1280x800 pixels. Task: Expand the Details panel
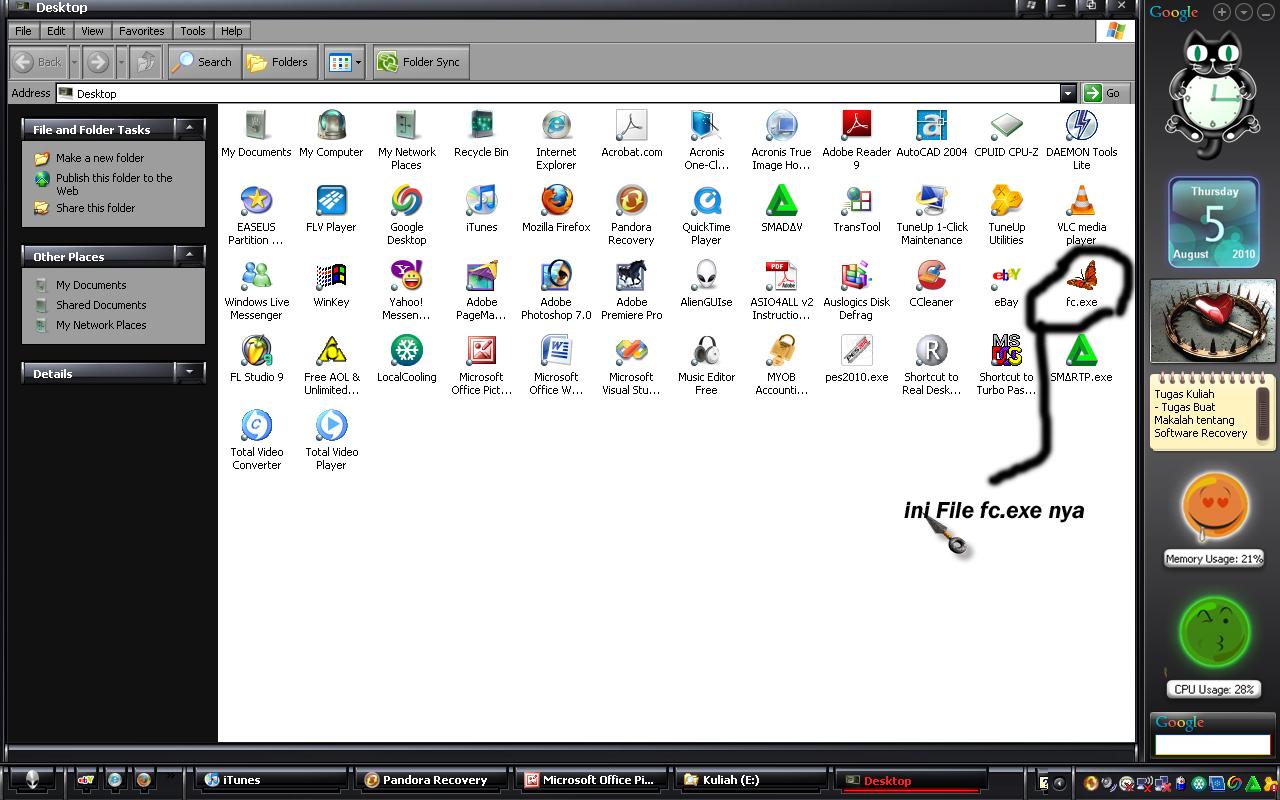(x=189, y=372)
